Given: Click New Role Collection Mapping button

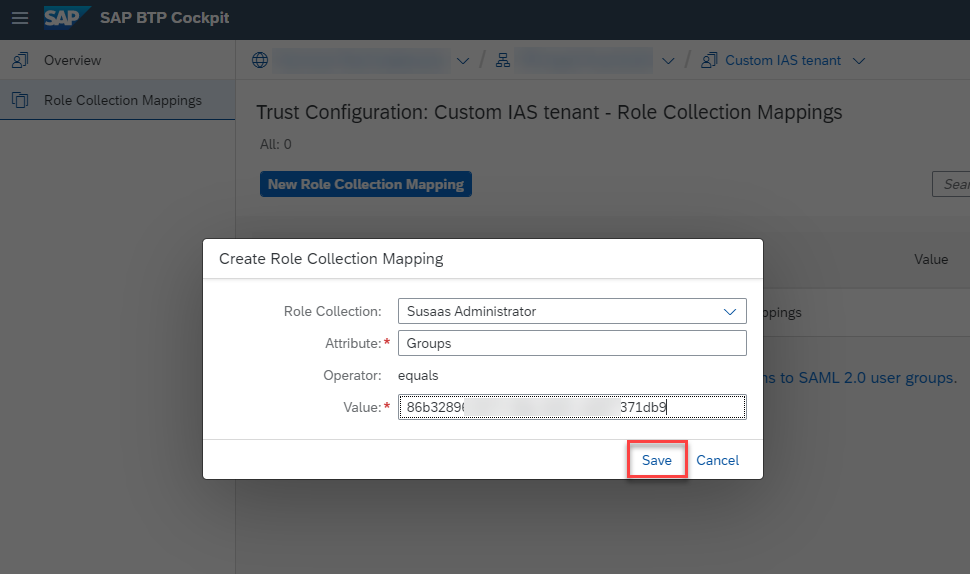Looking at the screenshot, I should pos(366,184).
